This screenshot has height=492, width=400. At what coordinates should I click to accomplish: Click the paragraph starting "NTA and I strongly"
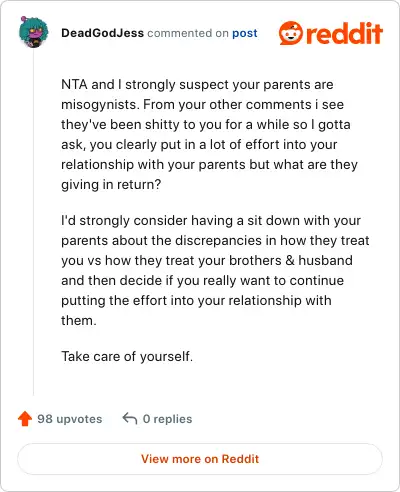click(x=209, y=134)
